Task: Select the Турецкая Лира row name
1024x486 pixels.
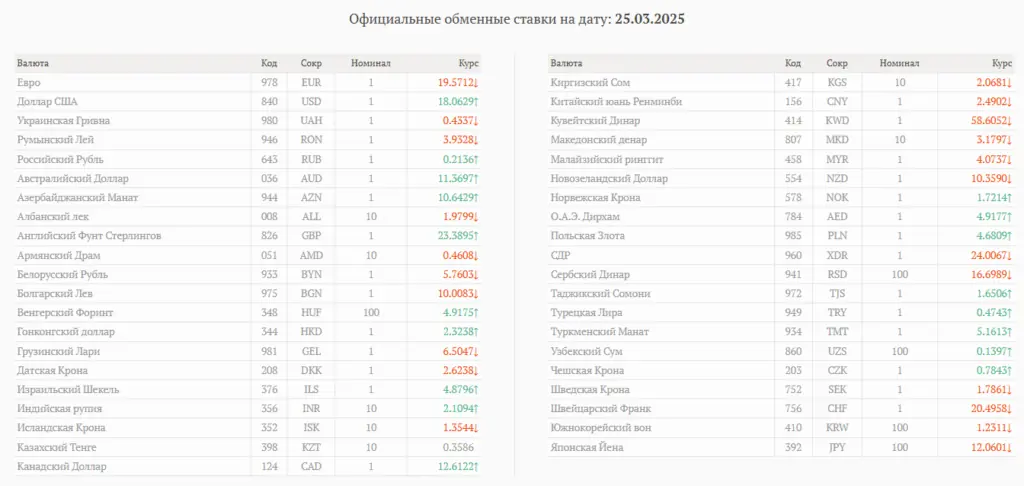Action: pos(586,313)
